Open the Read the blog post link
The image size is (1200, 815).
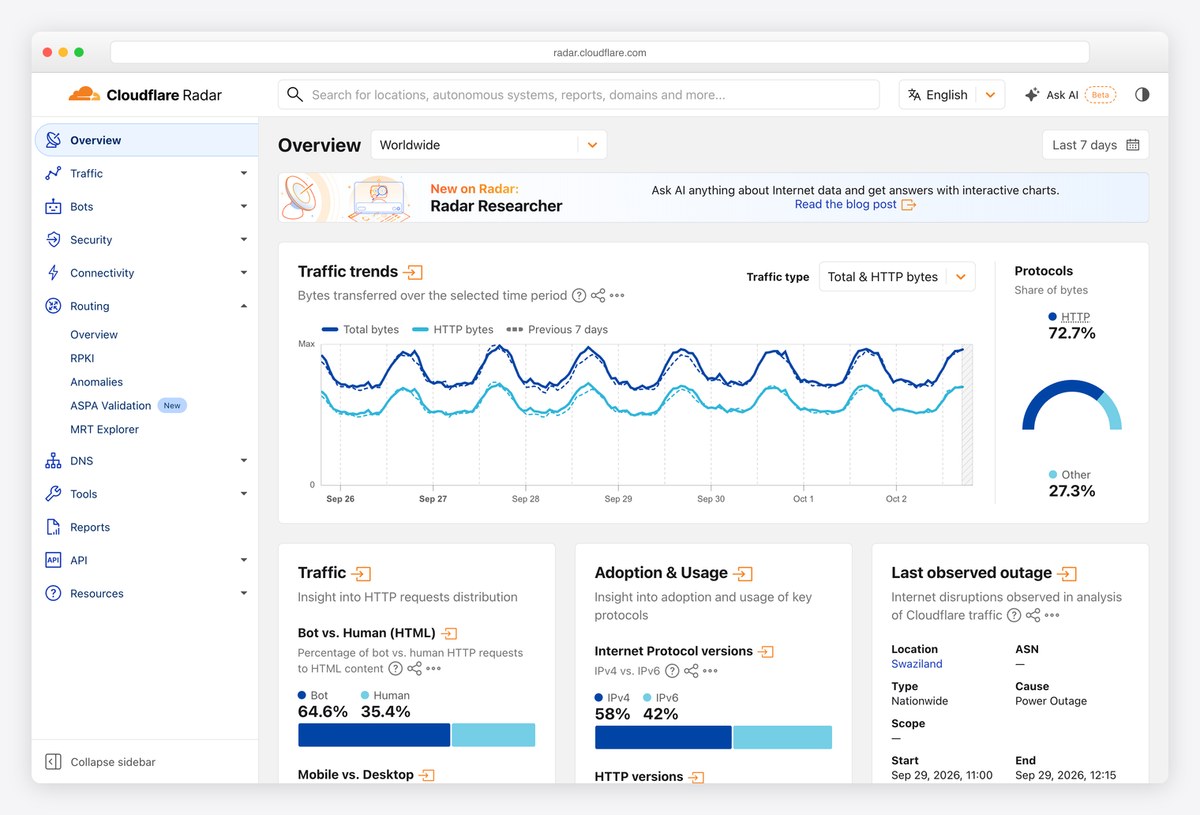[855, 204]
